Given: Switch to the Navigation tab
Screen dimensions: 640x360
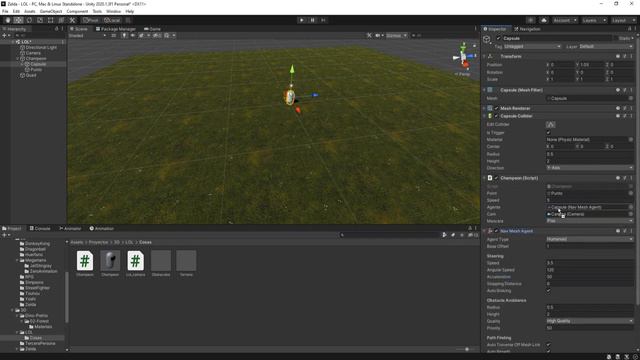Looking at the screenshot, I should pyautogui.click(x=527, y=29).
